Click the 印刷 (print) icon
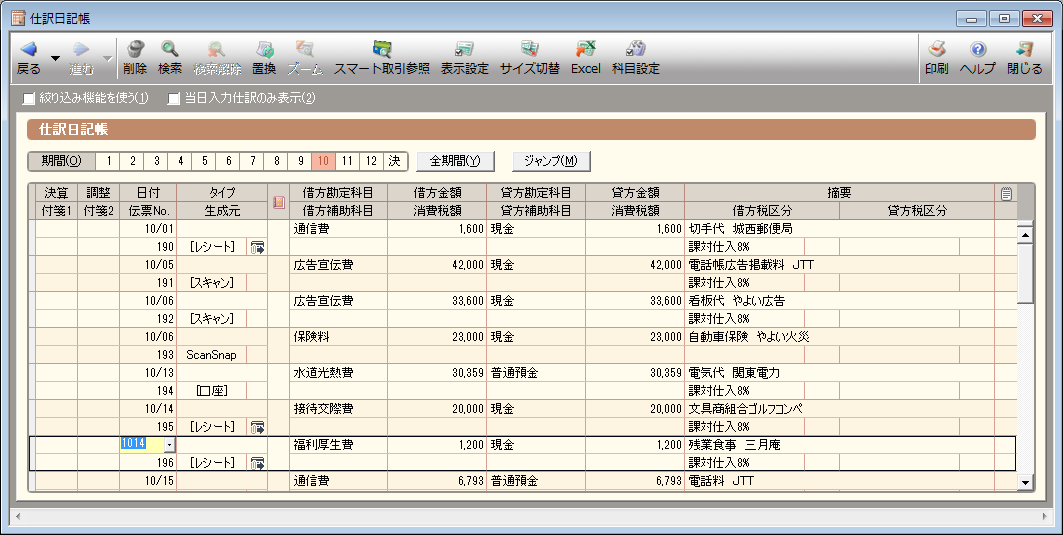Screen dimensions: 1063x535 click(936, 57)
